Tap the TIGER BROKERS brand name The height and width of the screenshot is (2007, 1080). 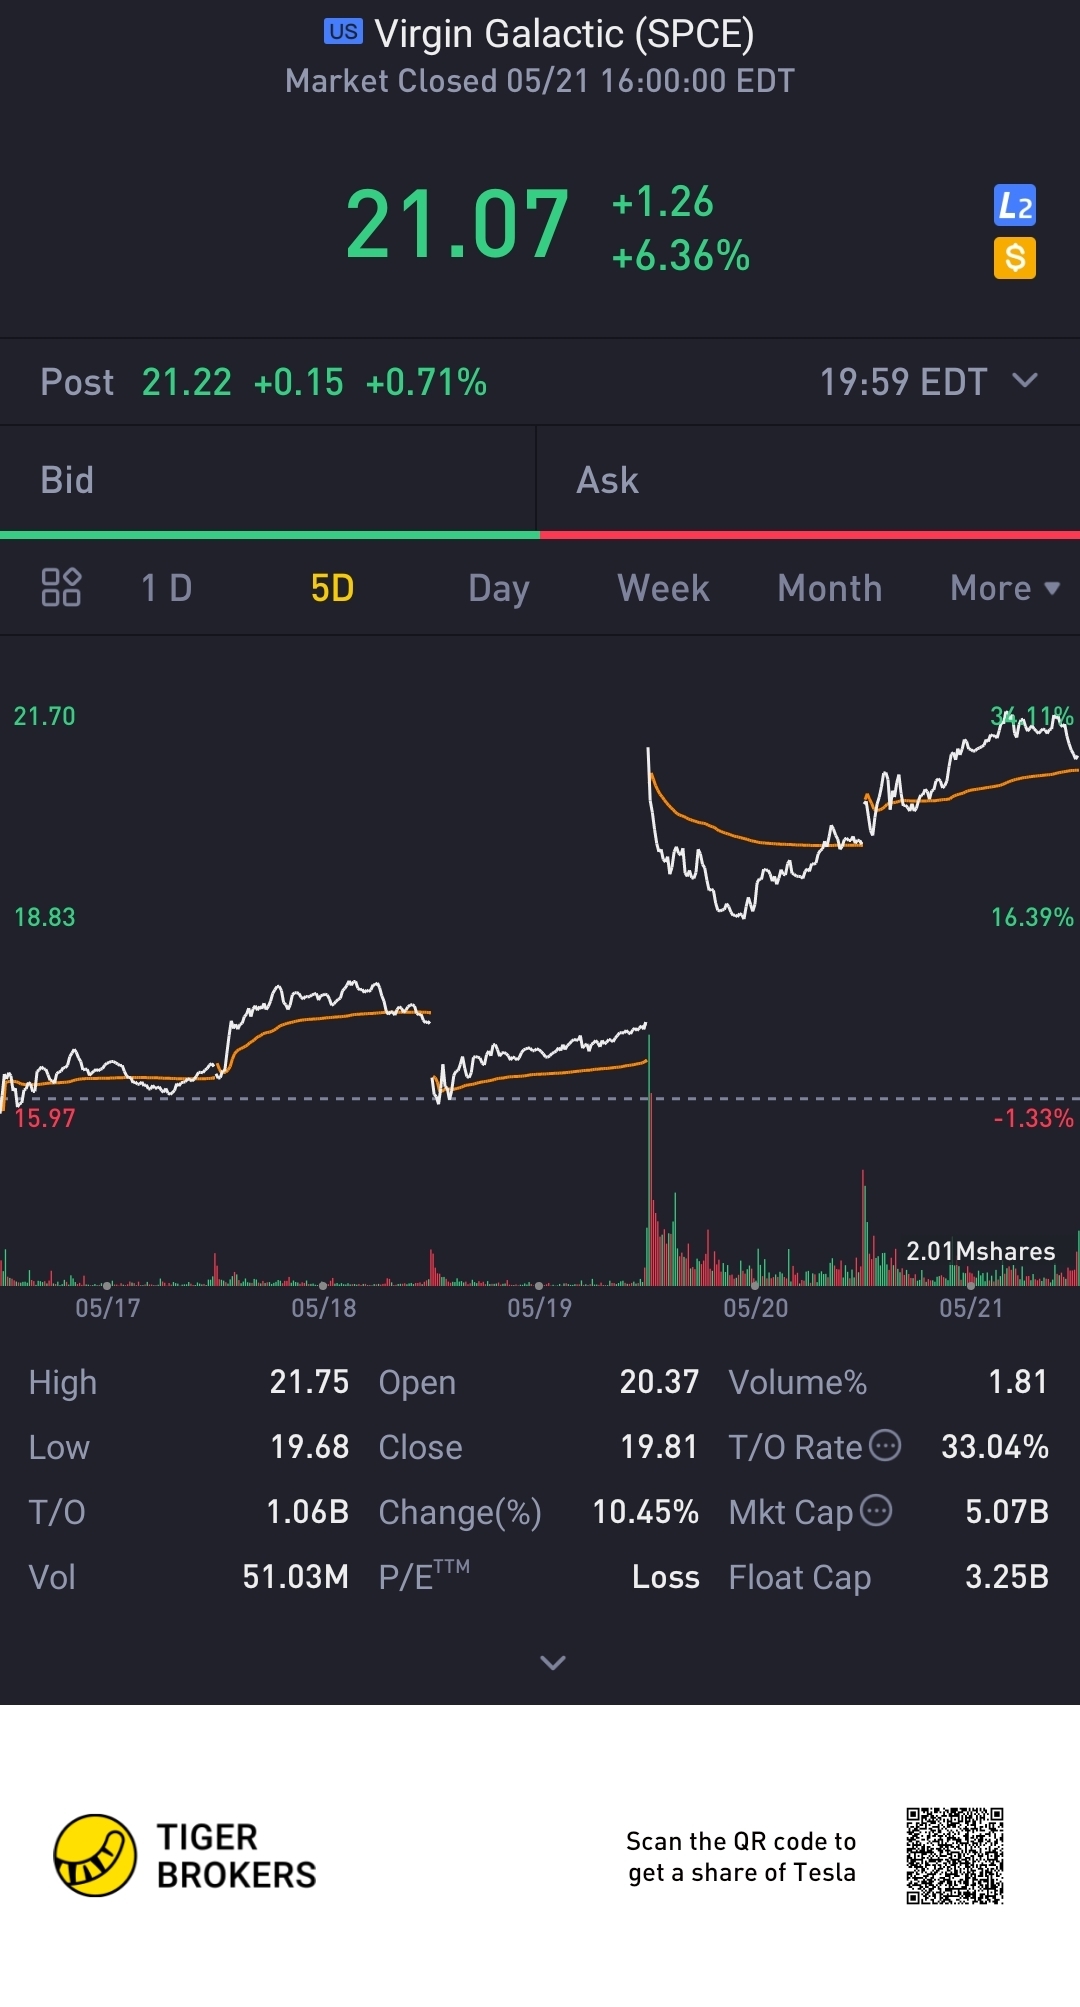pyautogui.click(x=236, y=1856)
